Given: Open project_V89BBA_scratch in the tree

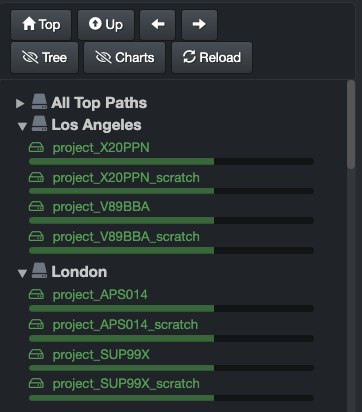Looking at the screenshot, I should coord(126,237).
